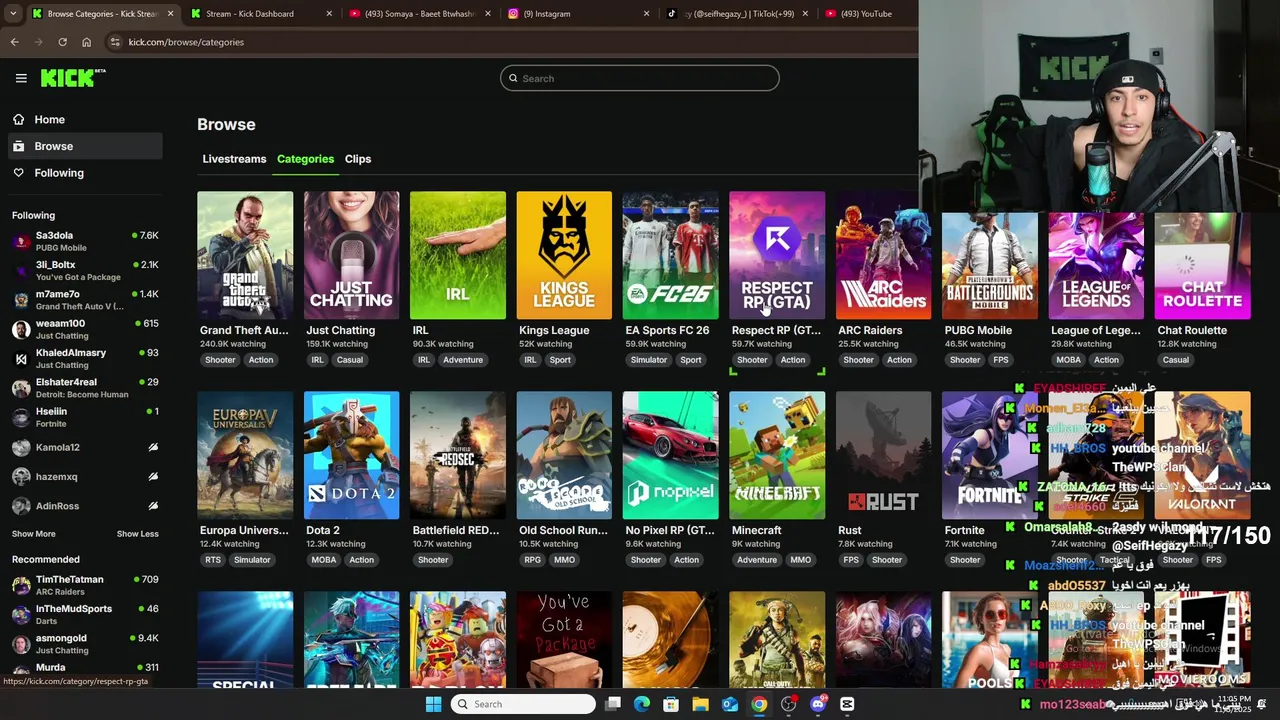Viewport: 1280px width, 720px height.
Task: Expand following list with Show More
Action: tap(34, 534)
